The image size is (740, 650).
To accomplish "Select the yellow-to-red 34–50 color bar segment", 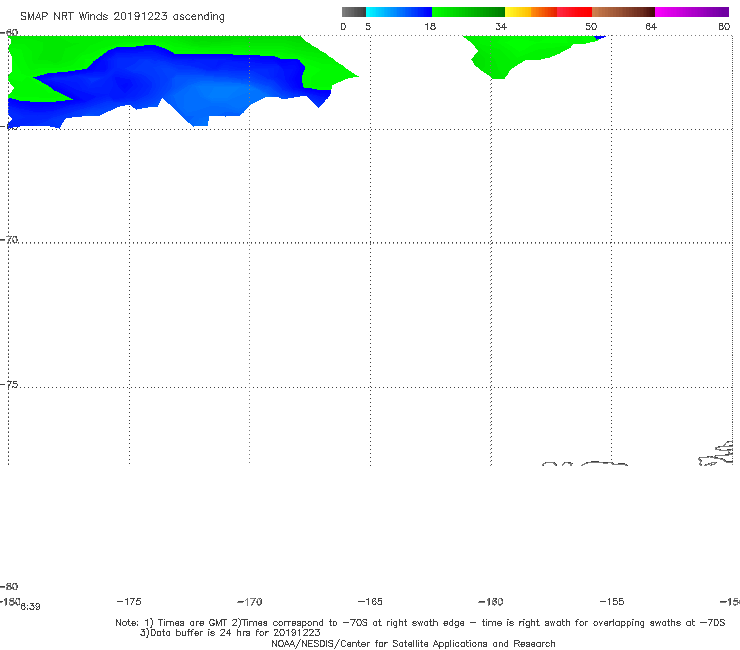I will point(548,12).
